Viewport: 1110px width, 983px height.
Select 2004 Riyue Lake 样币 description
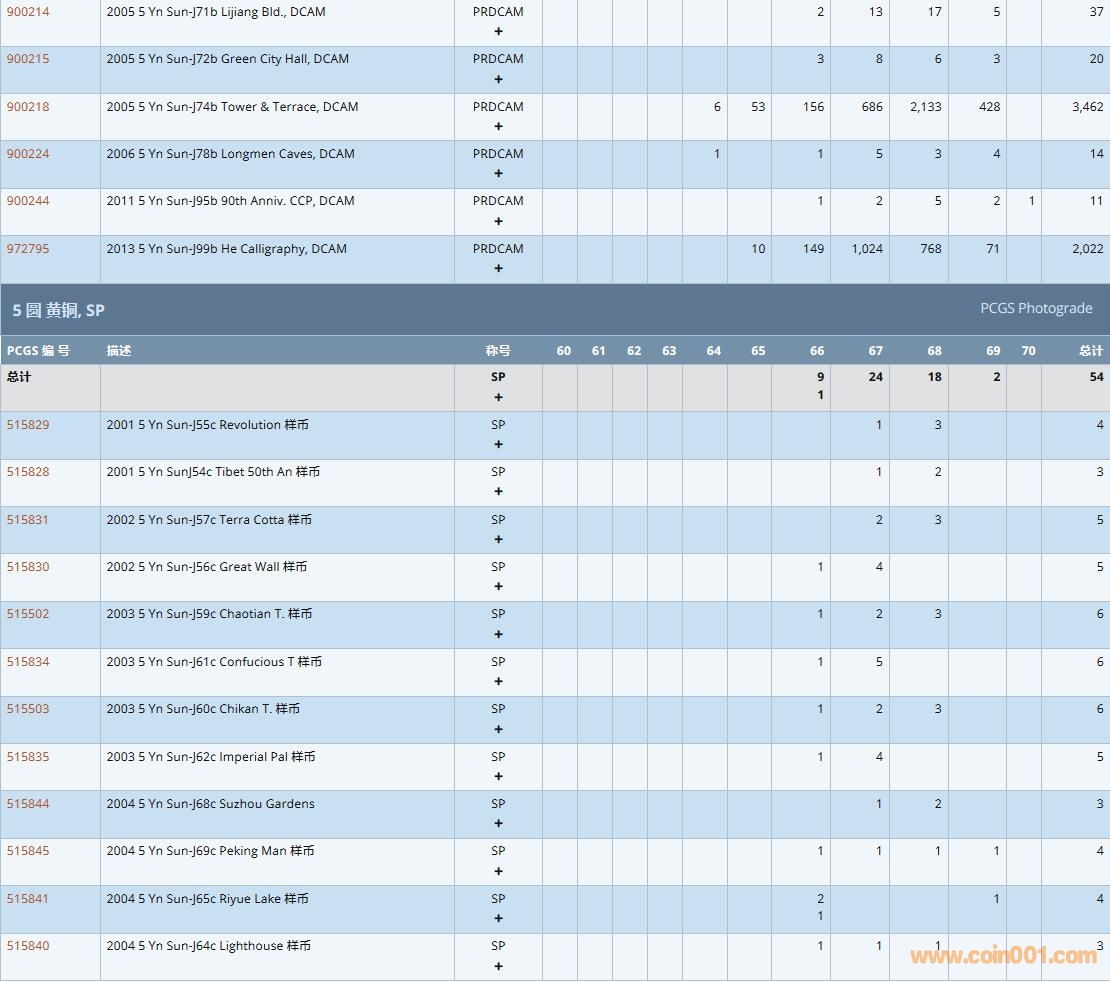pos(208,899)
